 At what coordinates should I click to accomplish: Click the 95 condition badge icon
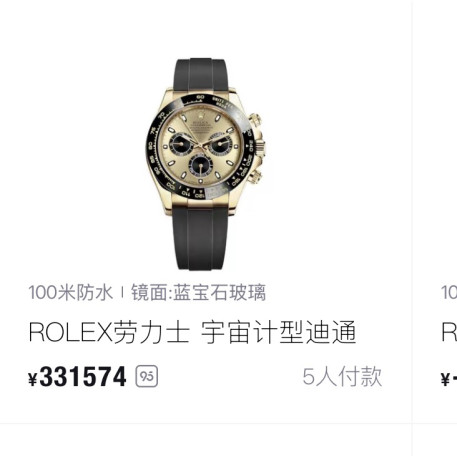[x=147, y=377]
